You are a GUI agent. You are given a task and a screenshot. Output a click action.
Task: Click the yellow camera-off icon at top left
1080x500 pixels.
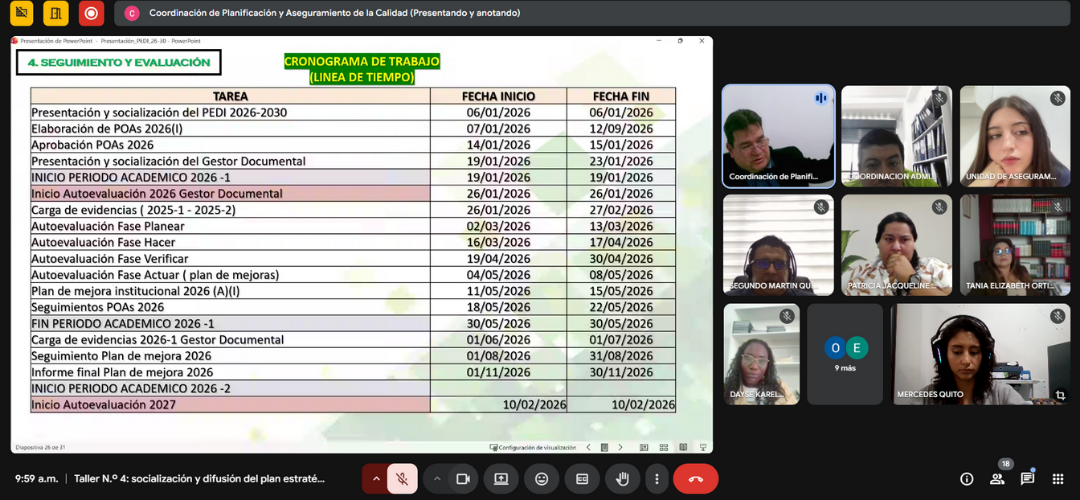pos(21,13)
